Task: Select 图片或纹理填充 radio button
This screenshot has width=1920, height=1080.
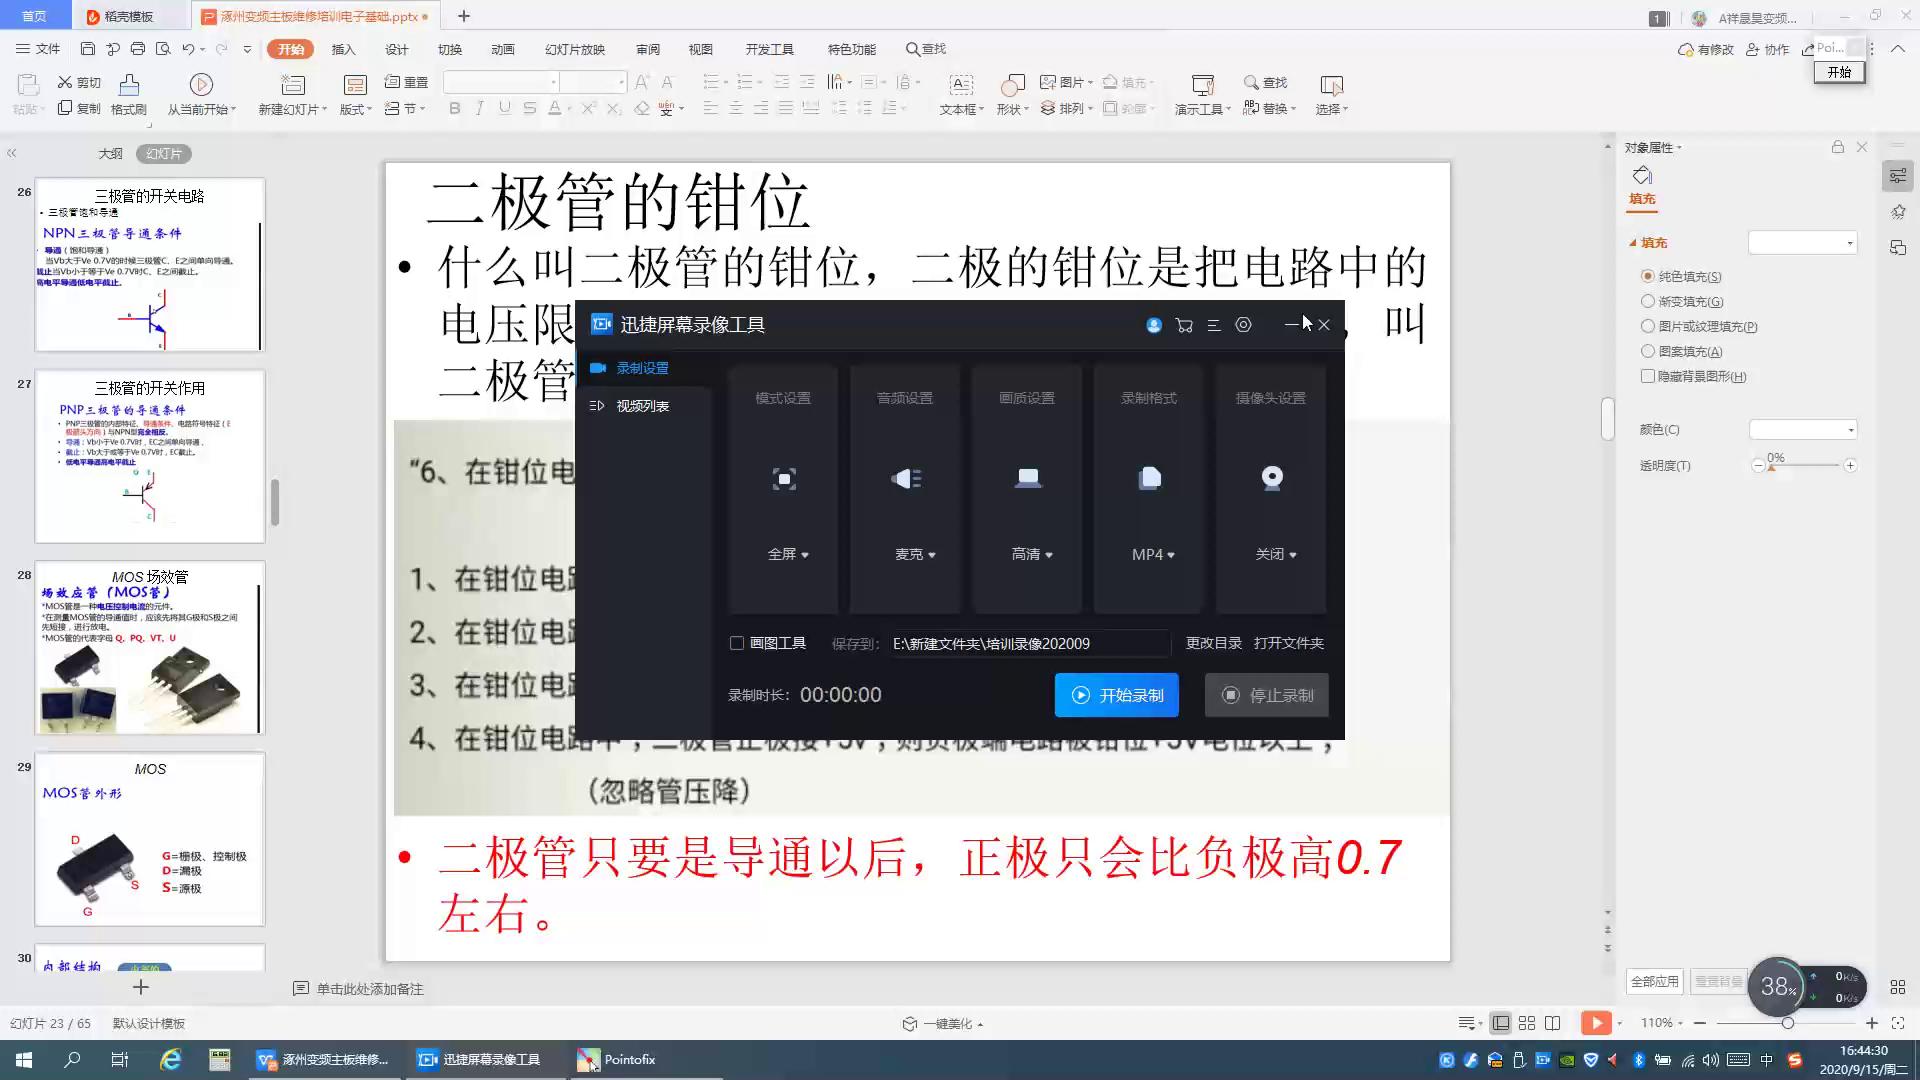Action: pyautogui.click(x=1647, y=326)
